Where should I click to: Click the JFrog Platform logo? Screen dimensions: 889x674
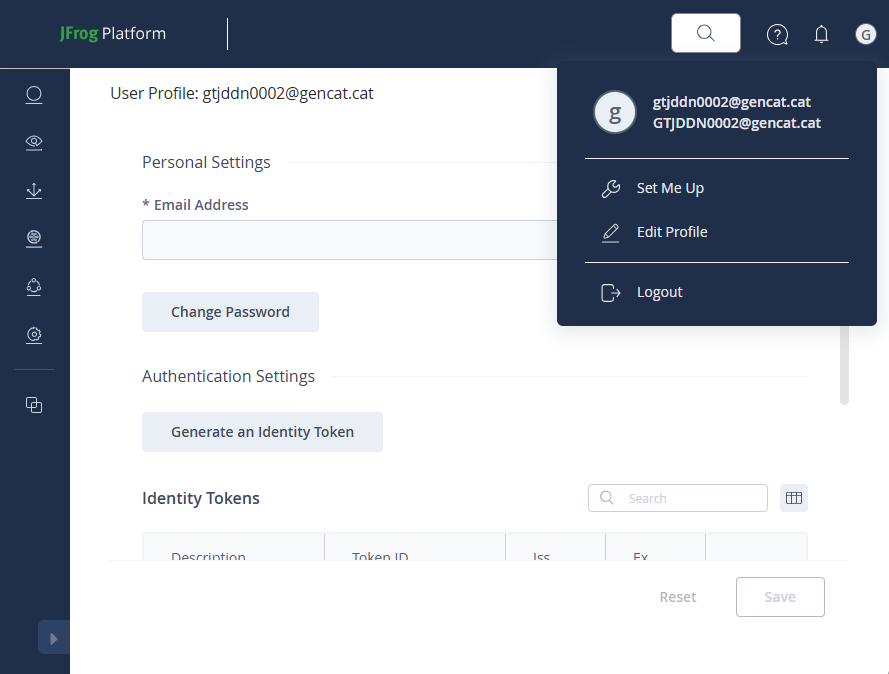[x=112, y=33]
